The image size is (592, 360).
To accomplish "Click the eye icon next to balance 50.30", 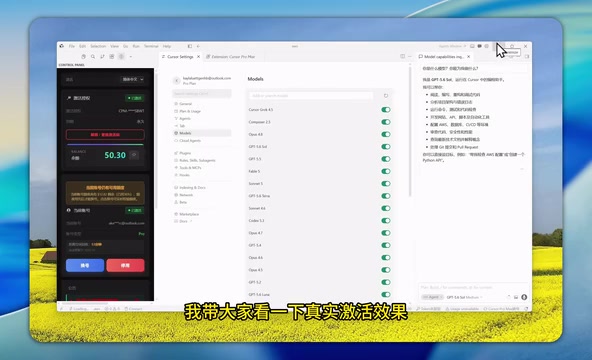I will point(134,155).
